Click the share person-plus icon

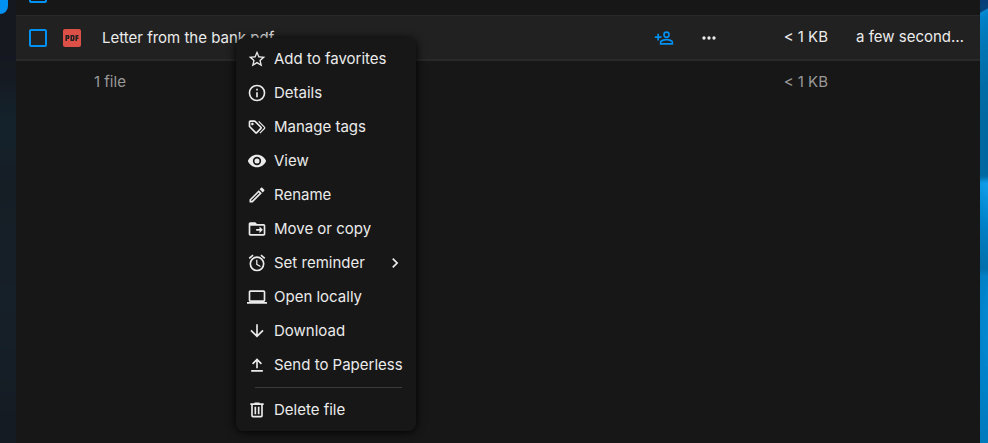pyautogui.click(x=663, y=38)
